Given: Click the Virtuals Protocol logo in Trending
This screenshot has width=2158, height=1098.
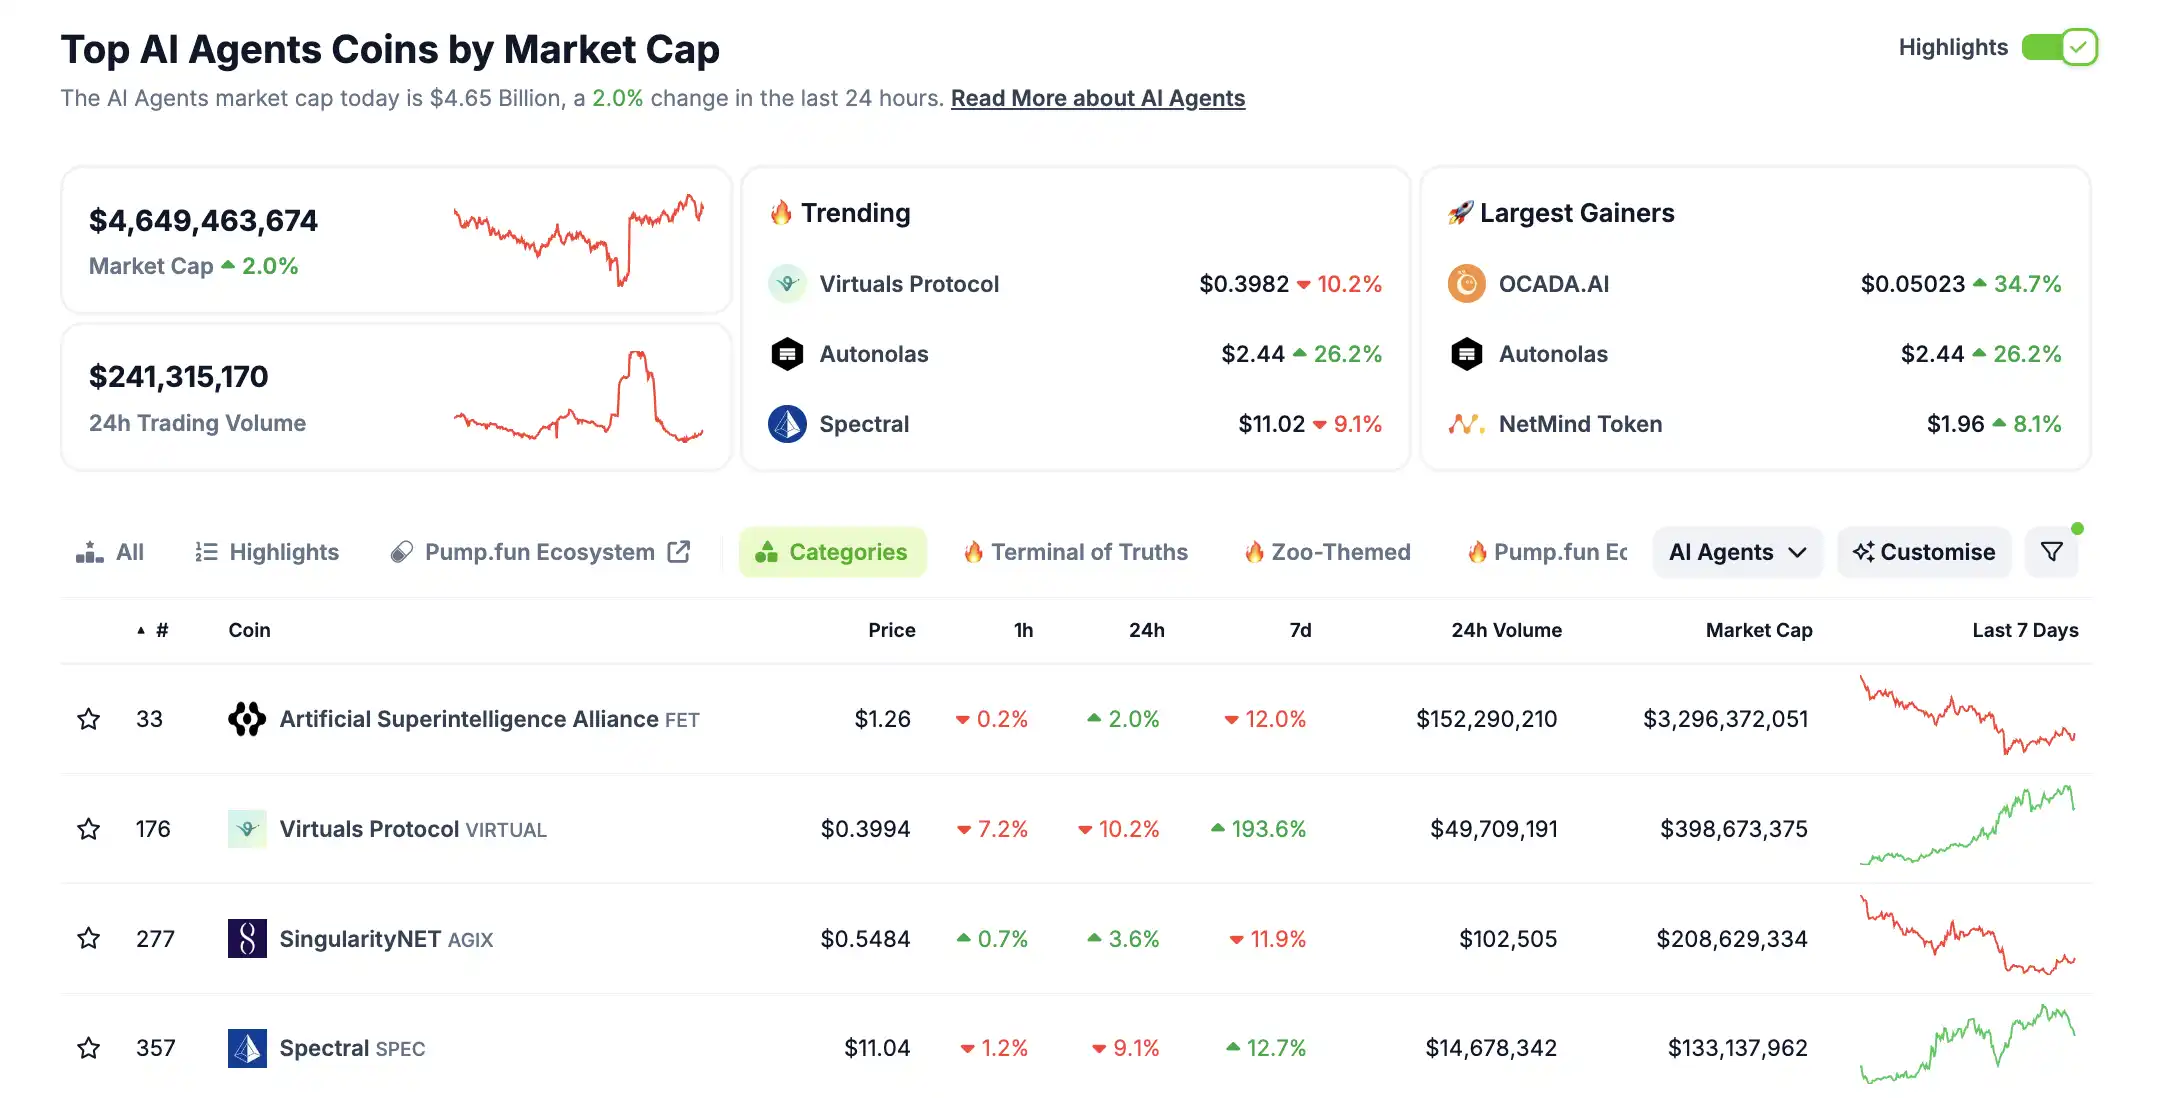Looking at the screenshot, I should 787,284.
